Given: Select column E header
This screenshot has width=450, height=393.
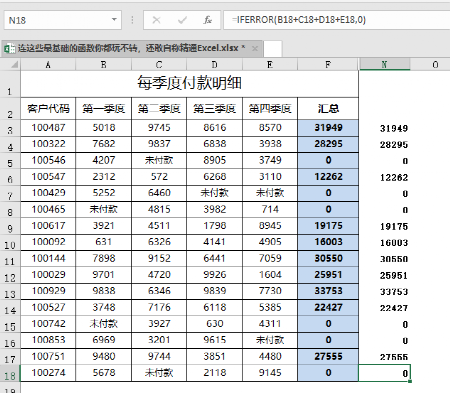Looking at the screenshot, I should point(270,65).
